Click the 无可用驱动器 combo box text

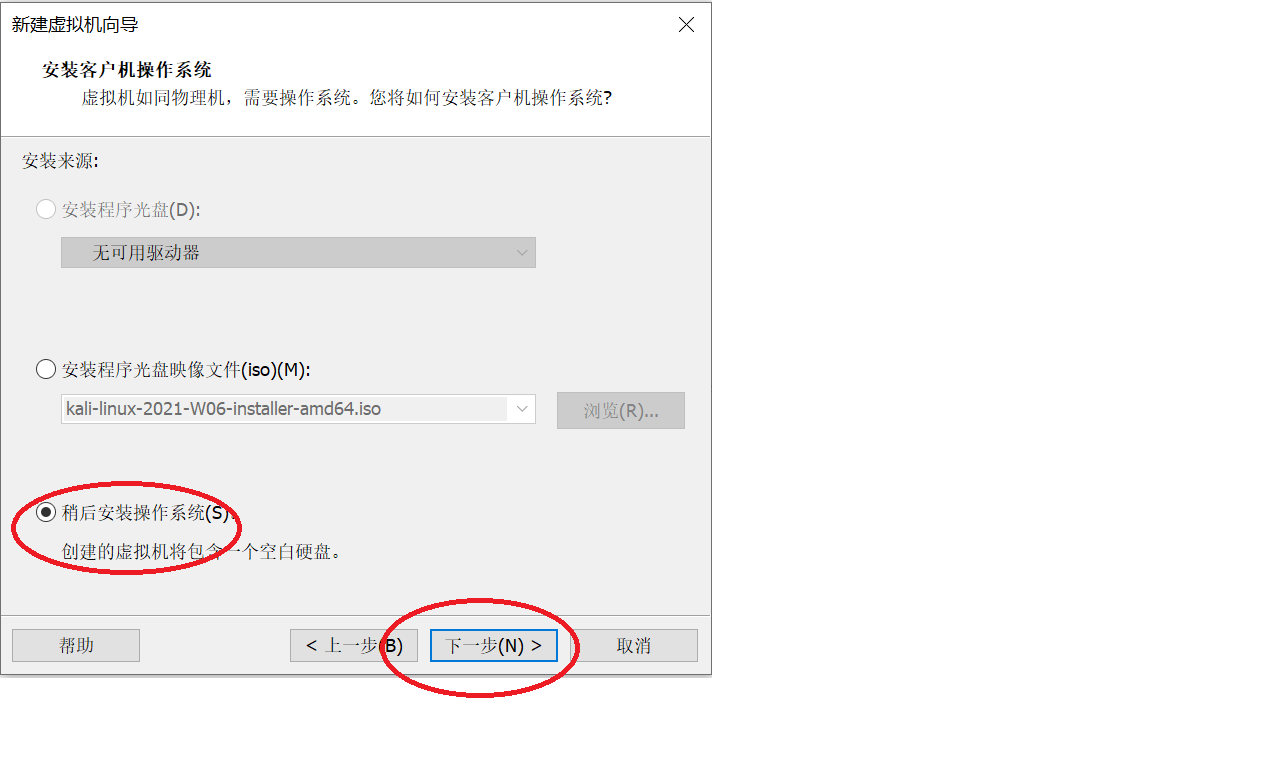point(147,253)
